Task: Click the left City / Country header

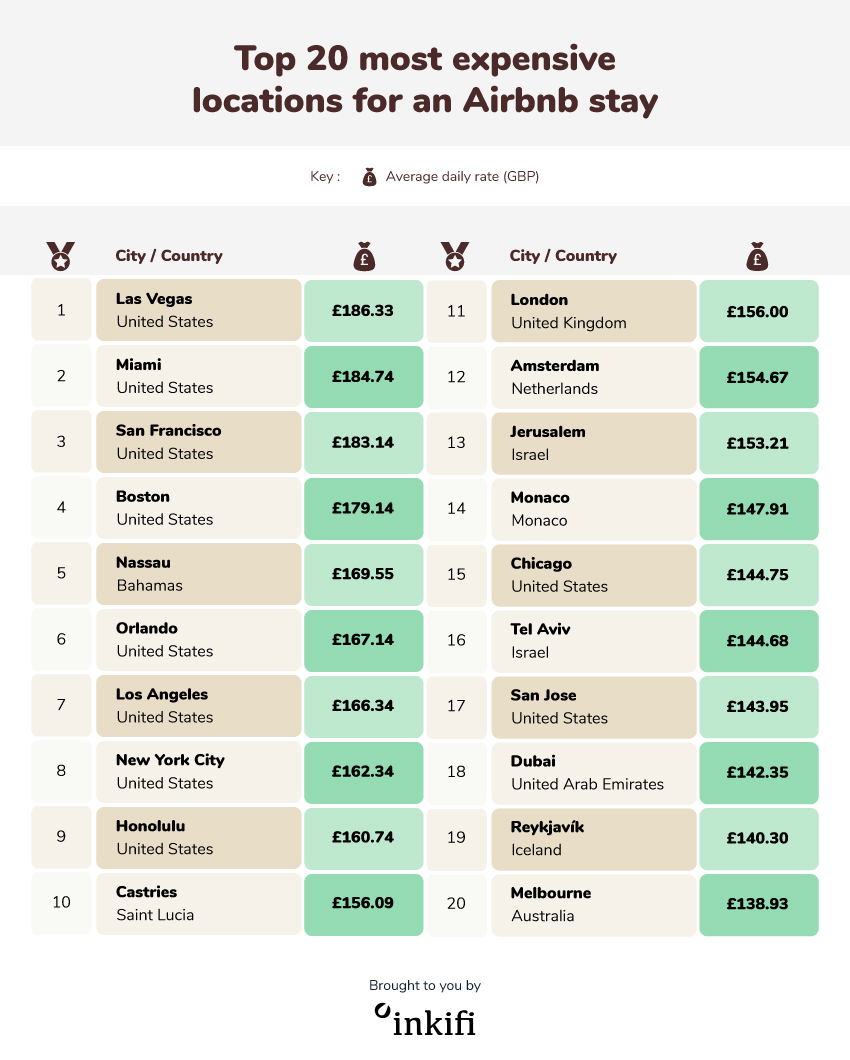Action: click(x=169, y=256)
